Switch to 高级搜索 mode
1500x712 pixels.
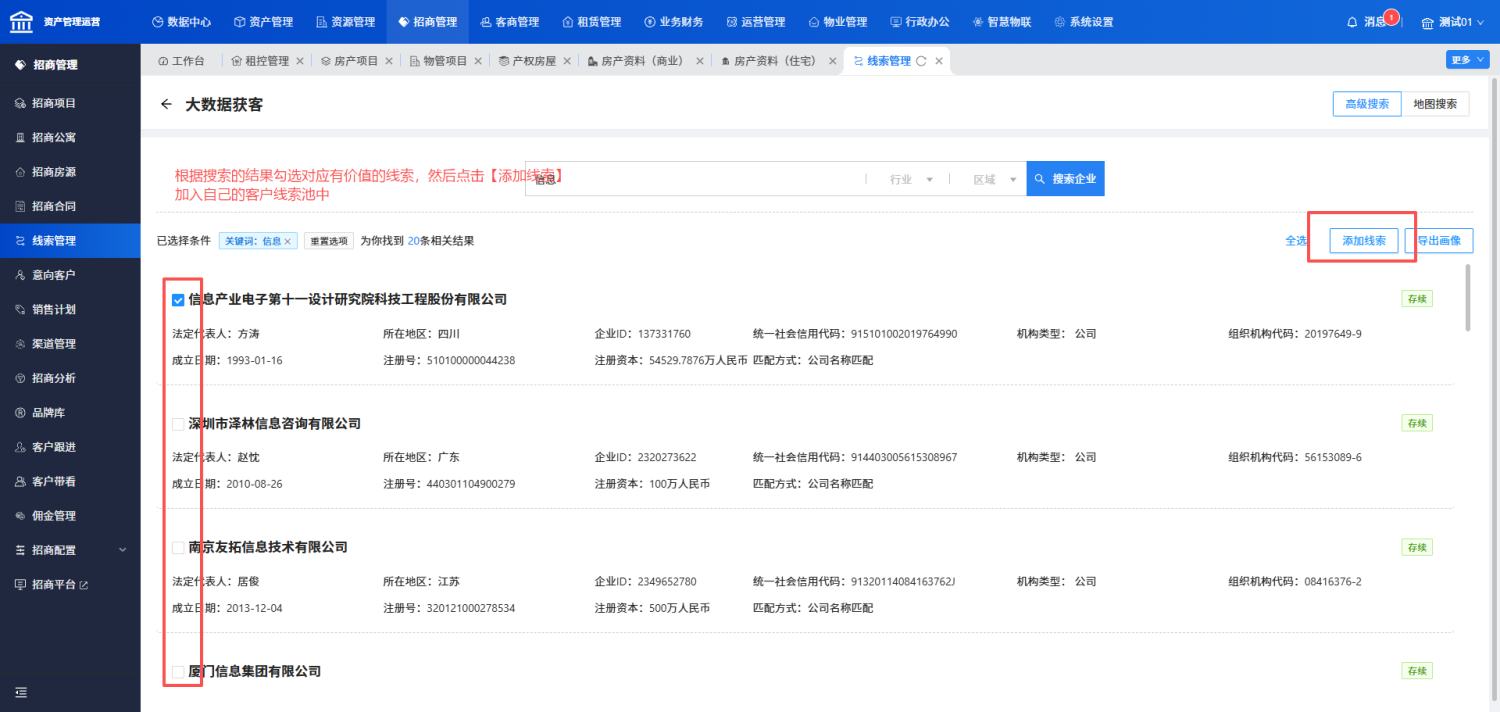[1367, 104]
